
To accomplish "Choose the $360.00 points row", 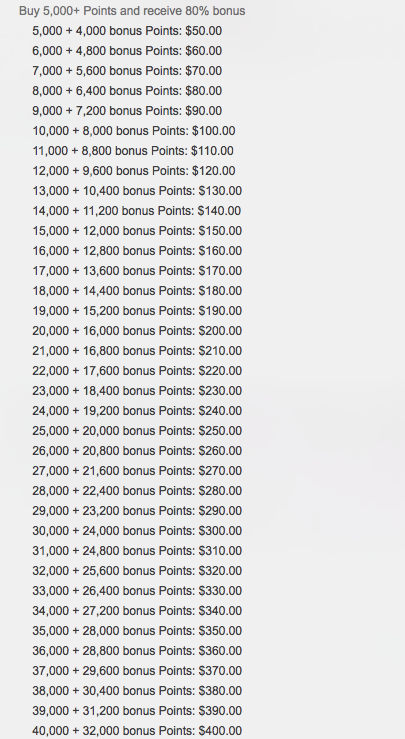I will 137,651.
